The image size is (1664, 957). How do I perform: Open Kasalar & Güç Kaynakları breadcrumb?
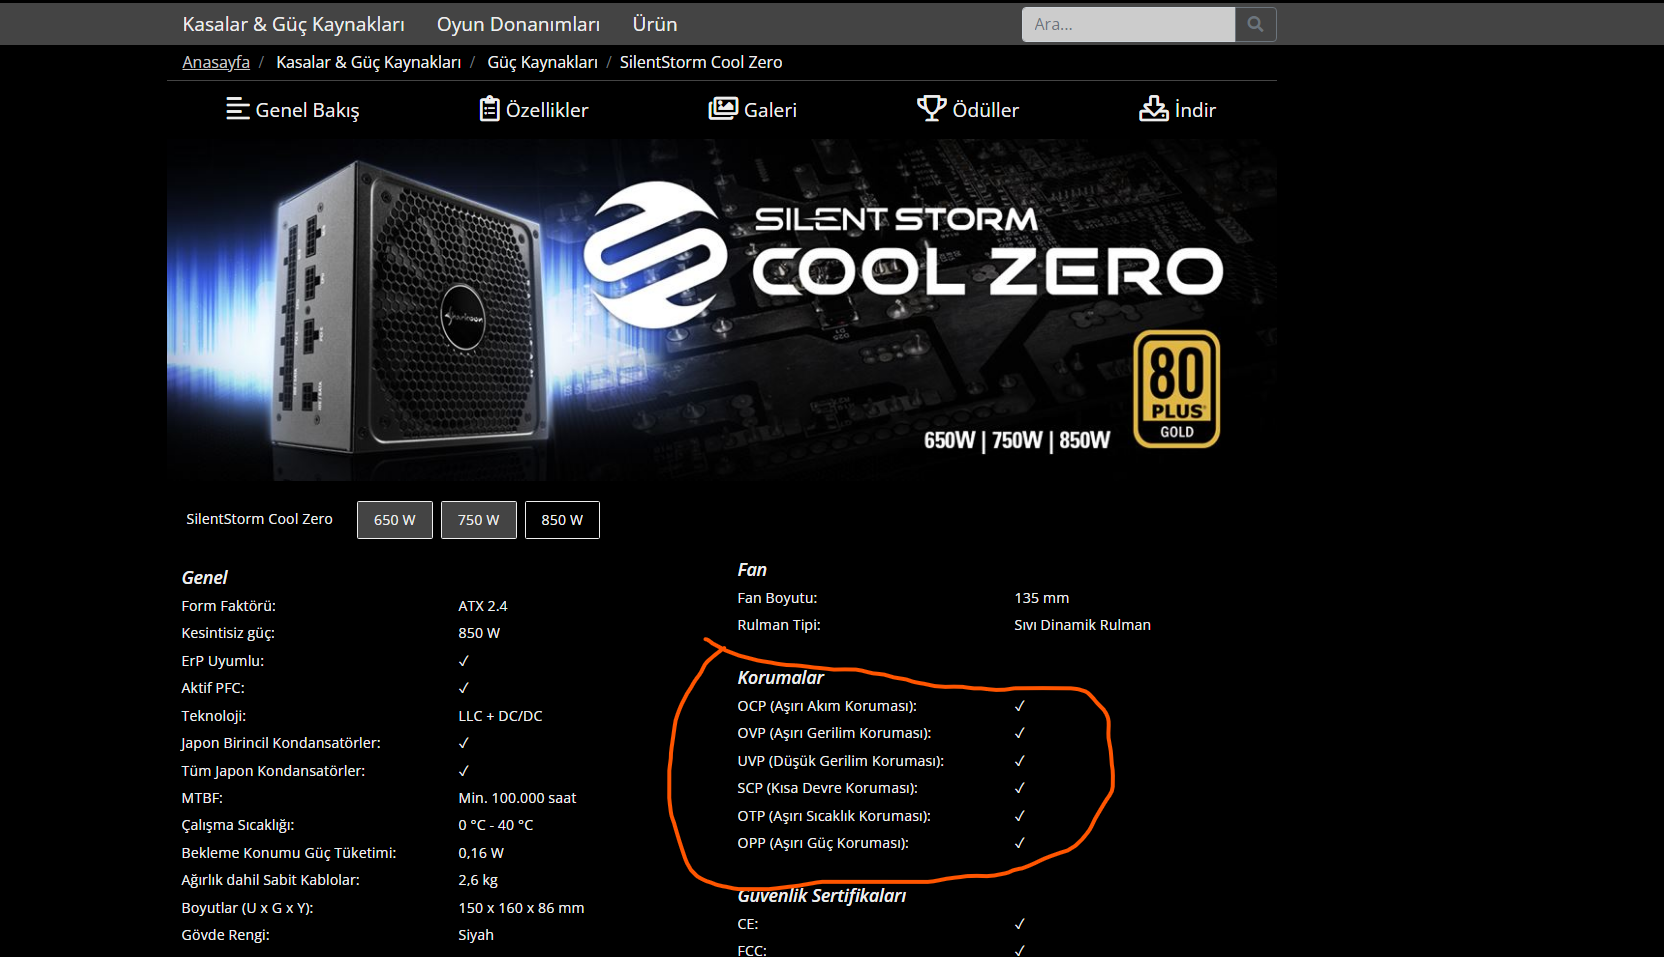coord(368,62)
